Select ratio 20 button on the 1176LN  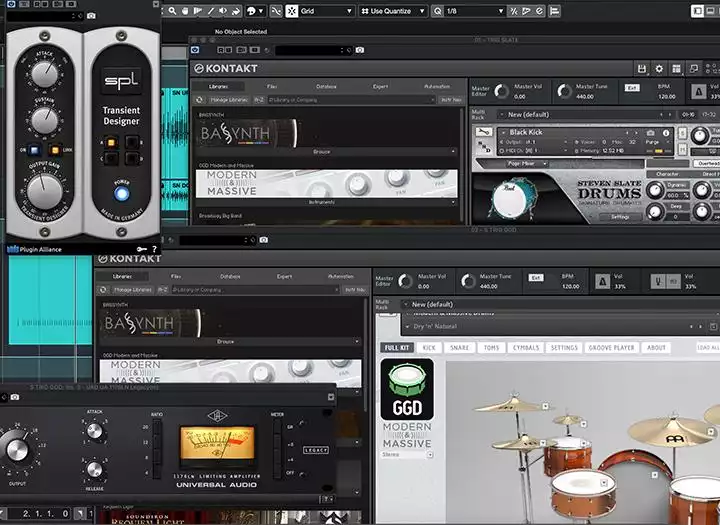pos(157,427)
